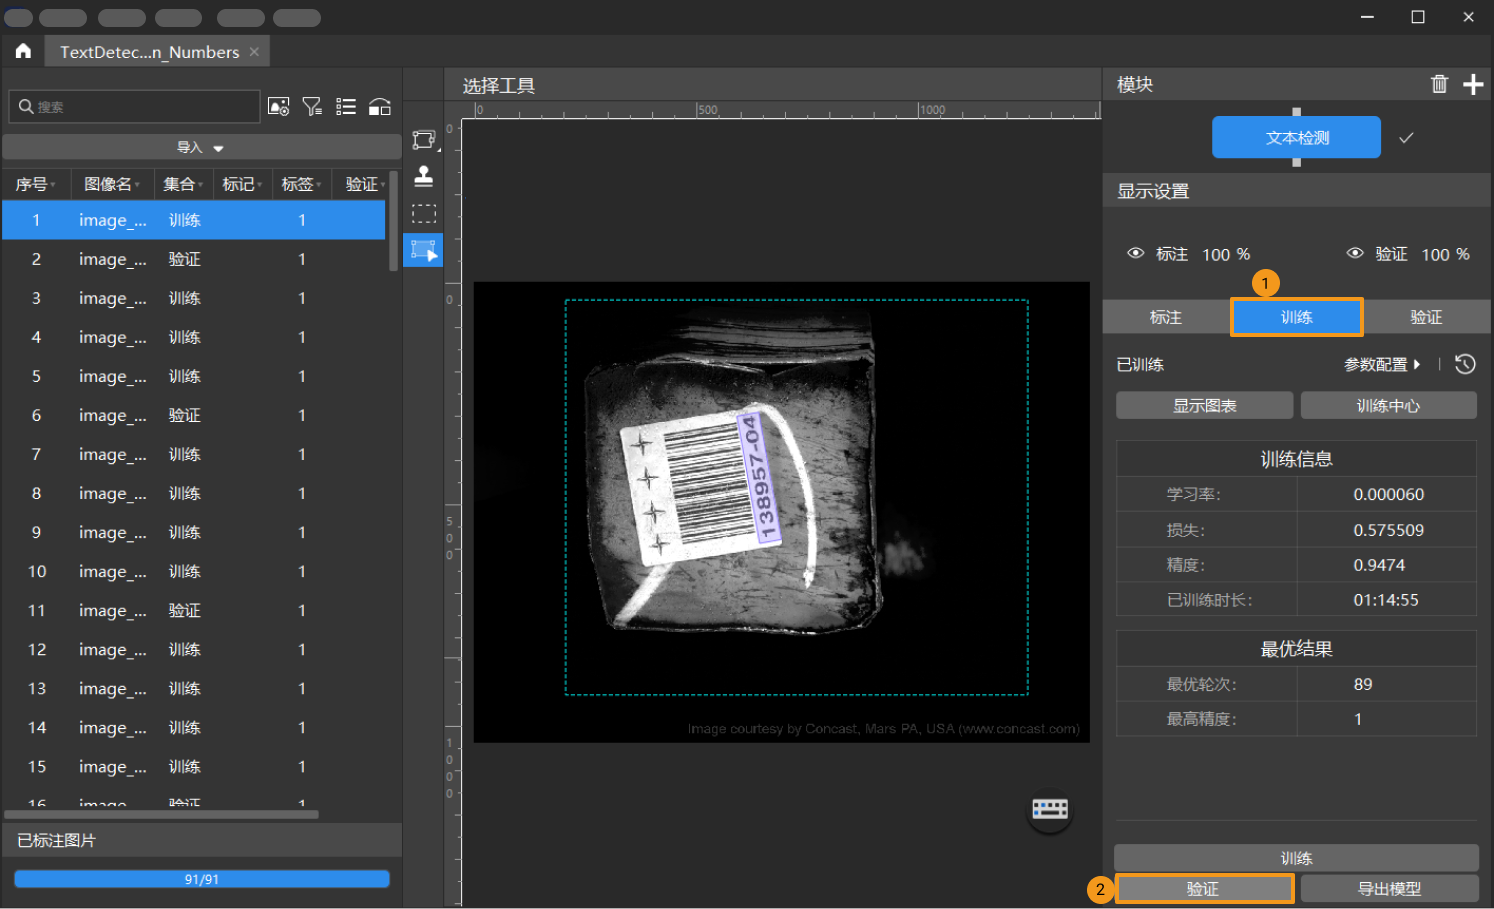
Task: Select the stamp template tool
Action: [424, 176]
